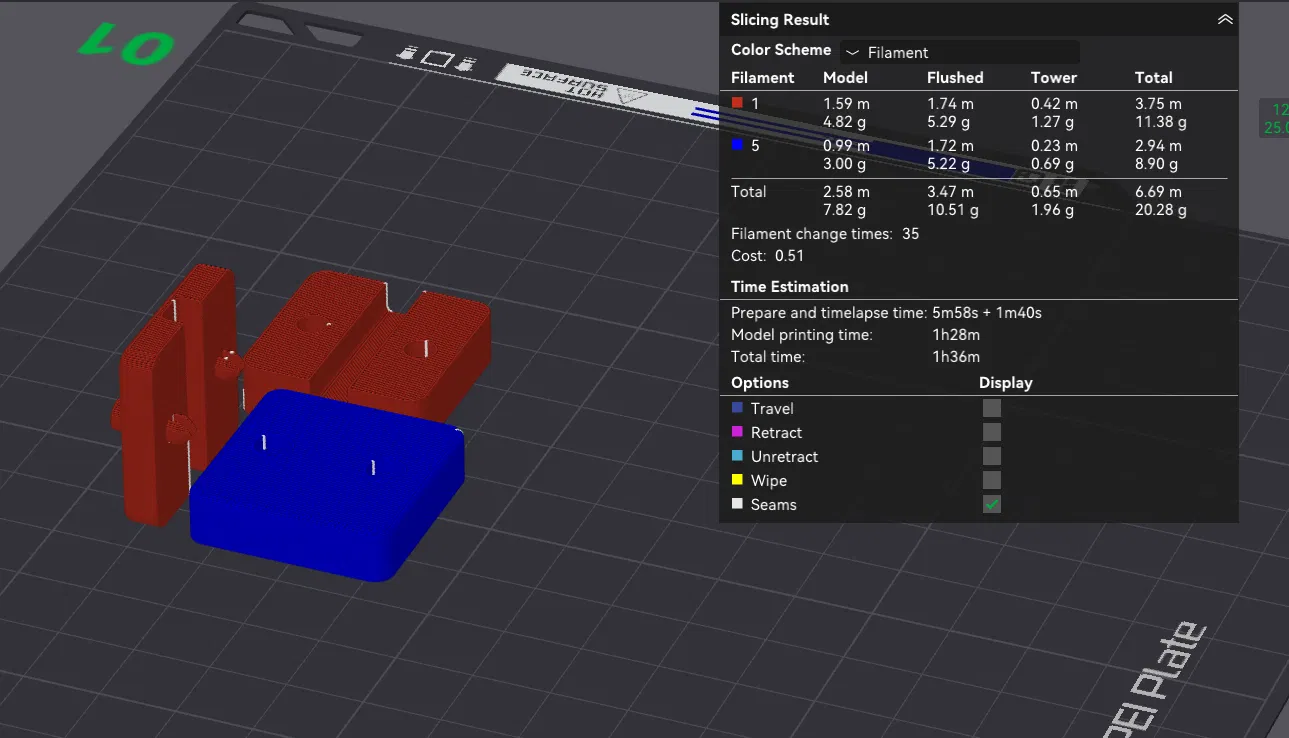1289x738 pixels.
Task: Click the flushed value 1.72 m
Action: (951, 145)
